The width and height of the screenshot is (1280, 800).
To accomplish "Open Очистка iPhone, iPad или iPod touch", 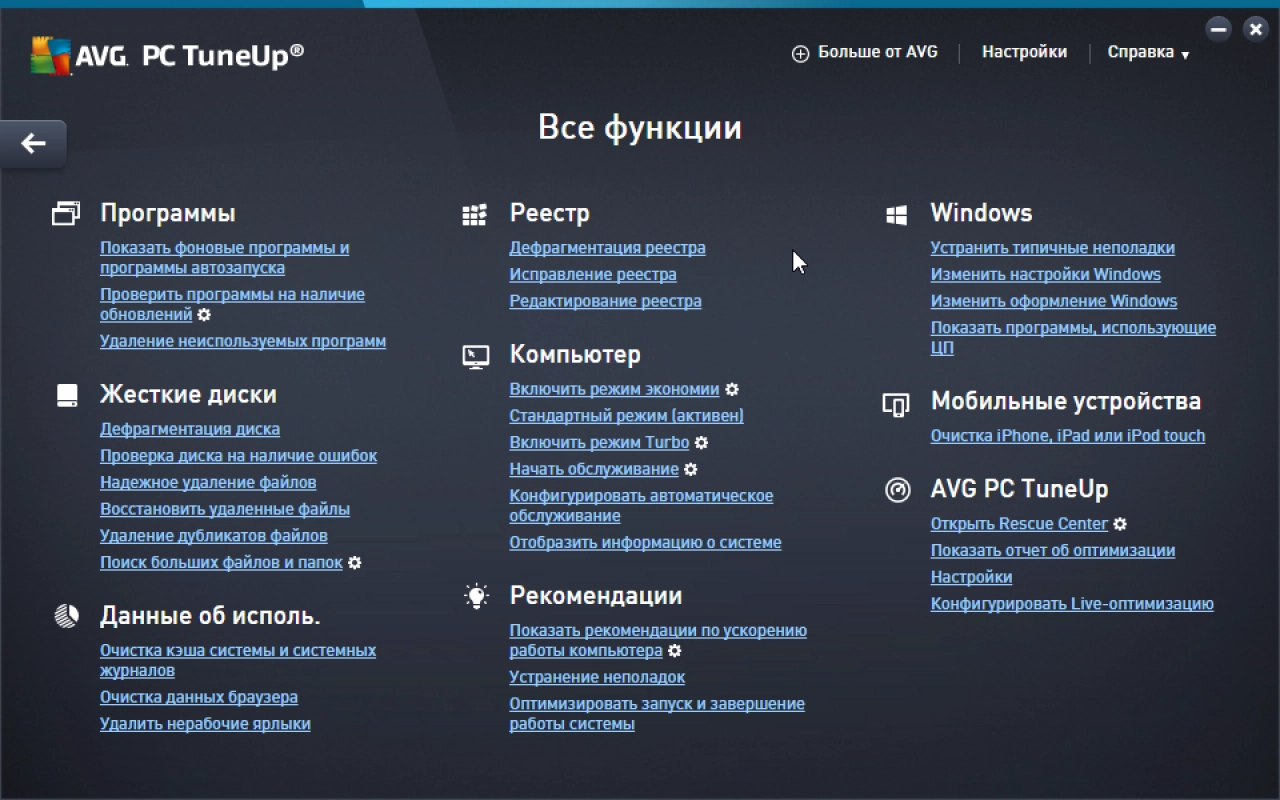I will tap(1068, 436).
